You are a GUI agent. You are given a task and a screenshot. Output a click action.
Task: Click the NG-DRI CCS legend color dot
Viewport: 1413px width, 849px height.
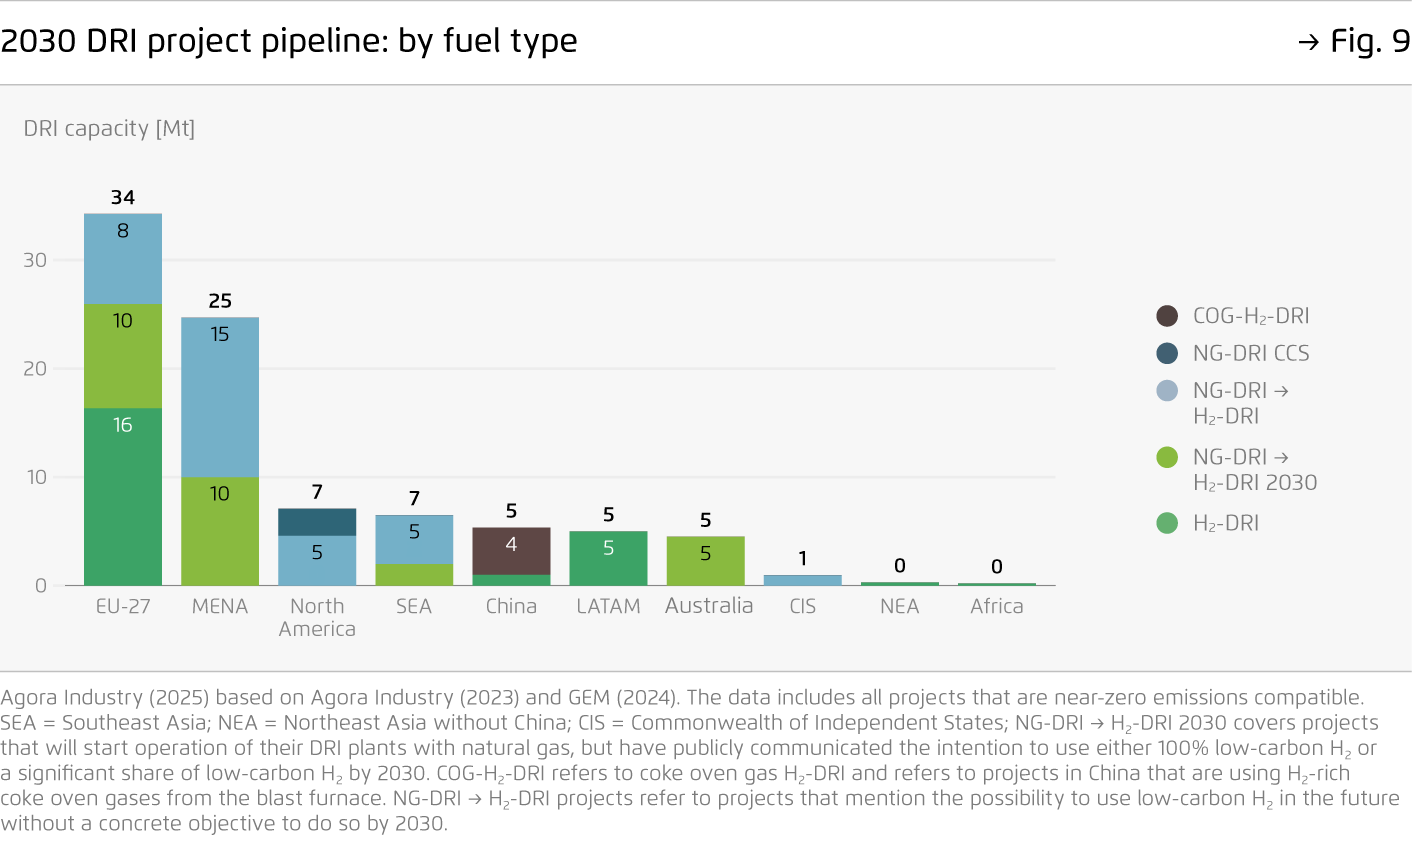(1167, 353)
